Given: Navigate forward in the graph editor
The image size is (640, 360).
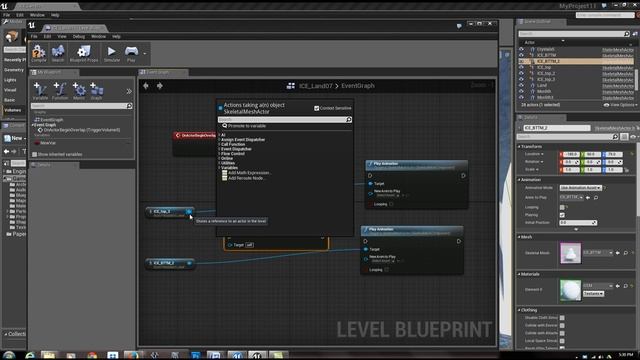Looking at the screenshot, I should coord(160,86).
